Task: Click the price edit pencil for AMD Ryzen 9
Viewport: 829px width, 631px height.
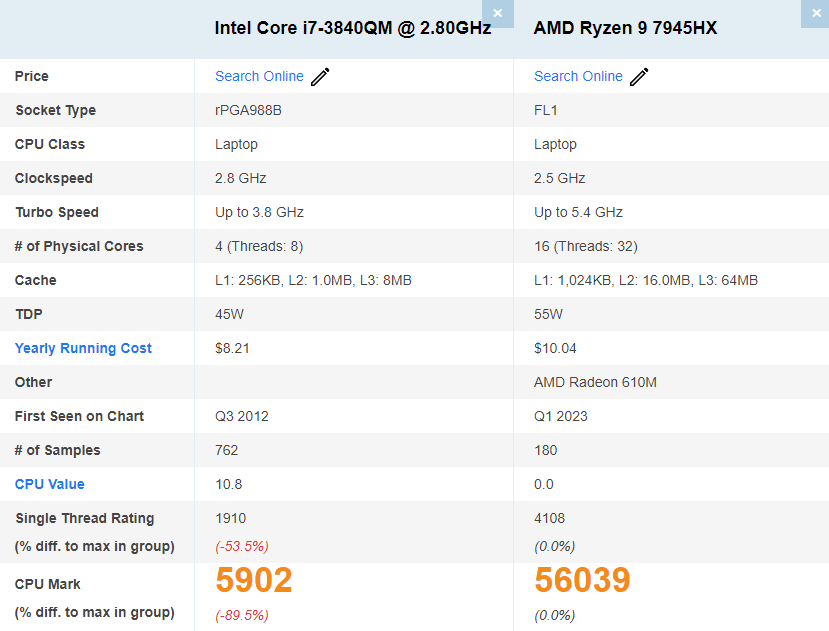Action: pos(639,77)
